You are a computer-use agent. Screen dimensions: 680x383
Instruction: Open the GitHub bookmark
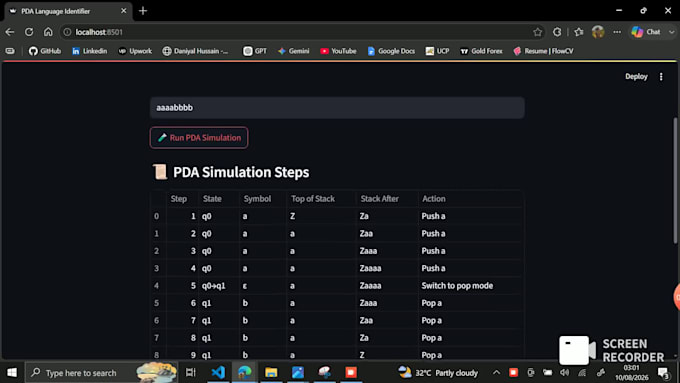click(x=45, y=51)
